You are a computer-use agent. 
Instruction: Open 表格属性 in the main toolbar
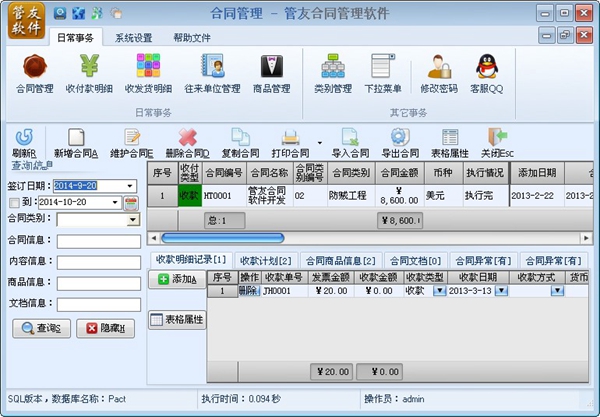pos(450,143)
